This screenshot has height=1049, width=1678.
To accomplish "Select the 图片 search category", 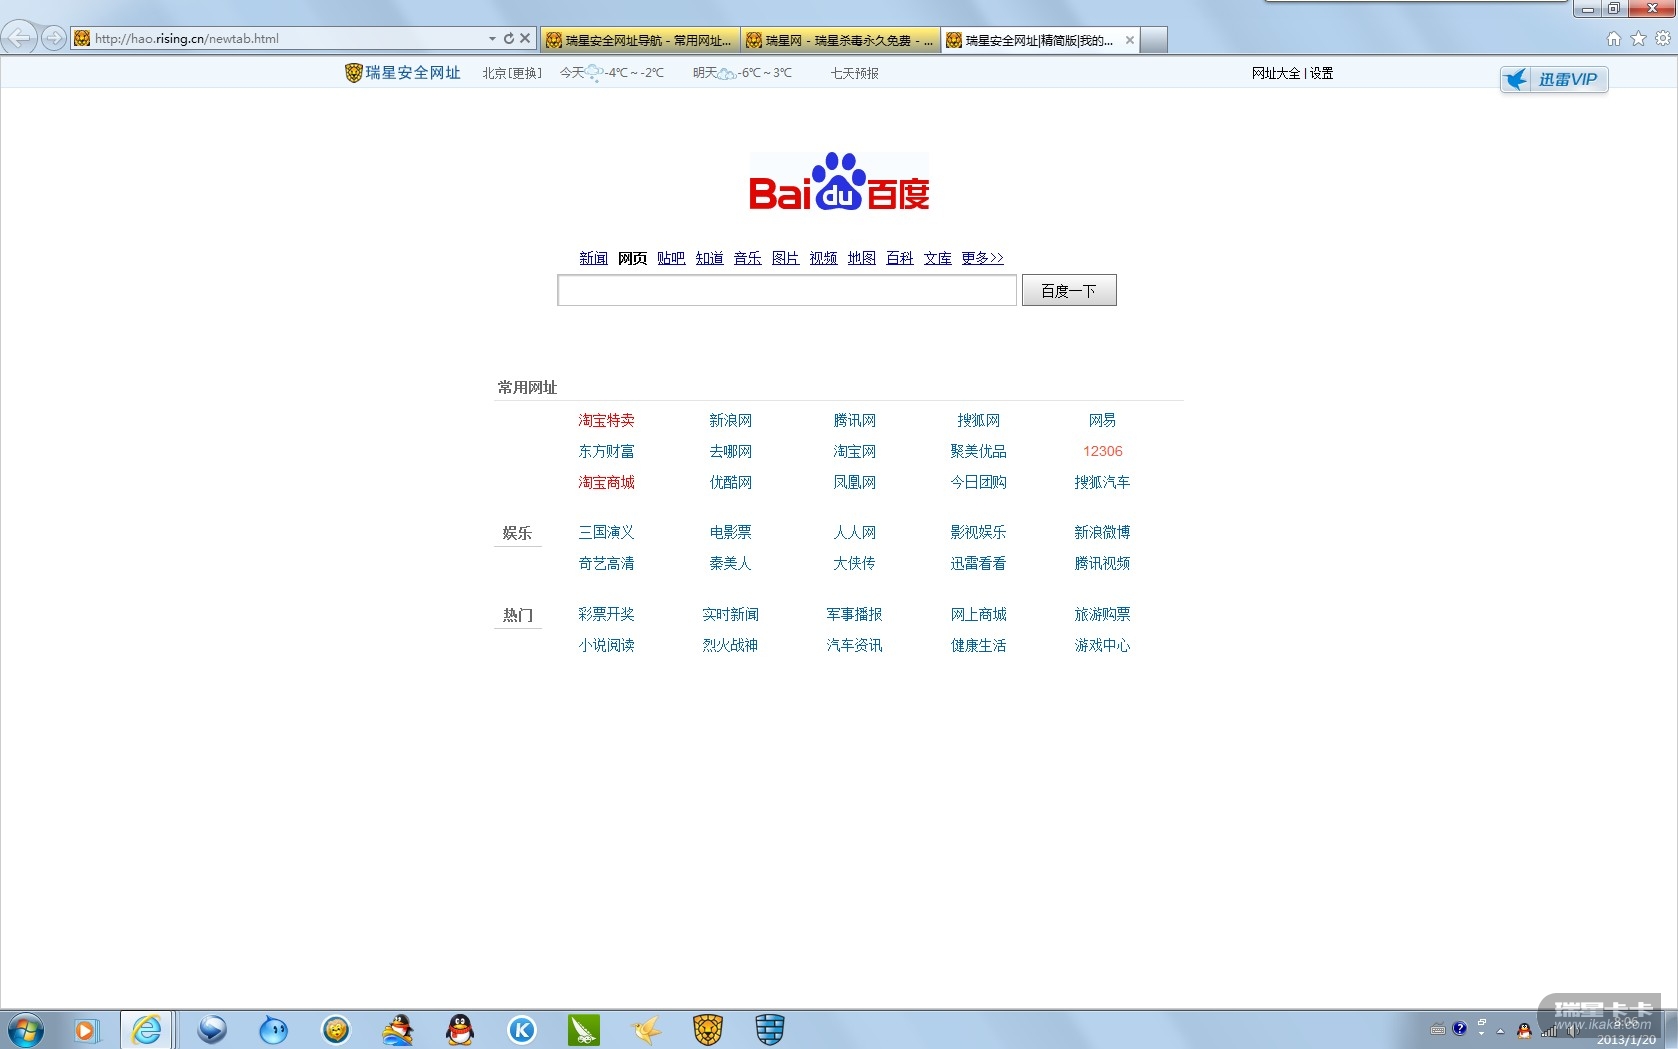I will (785, 258).
